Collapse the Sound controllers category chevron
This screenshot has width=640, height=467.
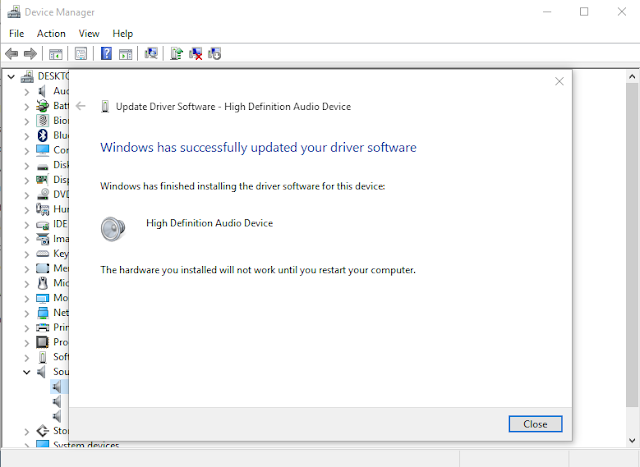[27, 372]
